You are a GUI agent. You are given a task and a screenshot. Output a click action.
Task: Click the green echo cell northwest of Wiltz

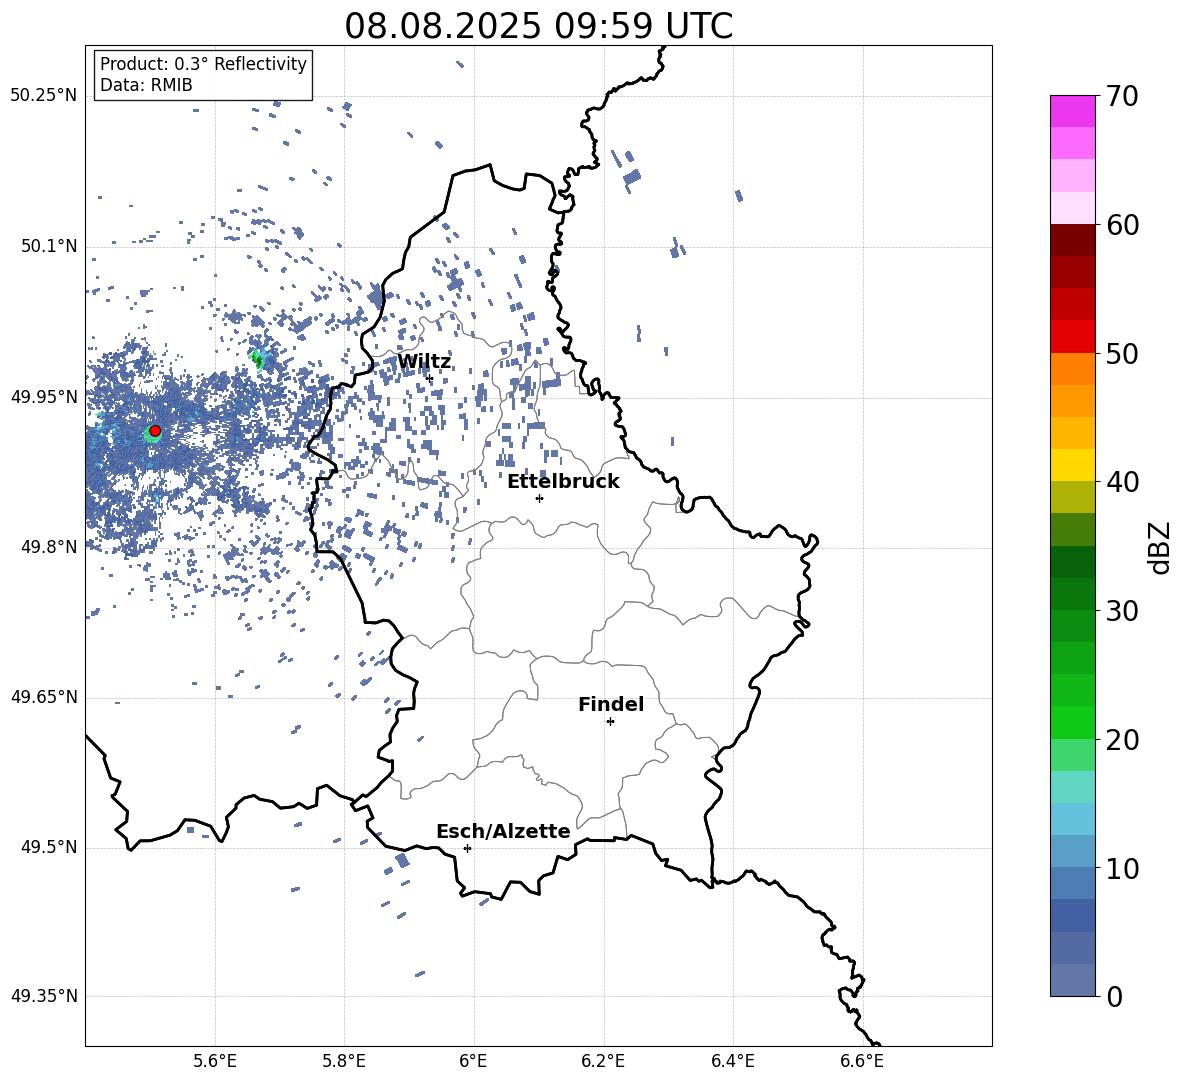tap(258, 359)
